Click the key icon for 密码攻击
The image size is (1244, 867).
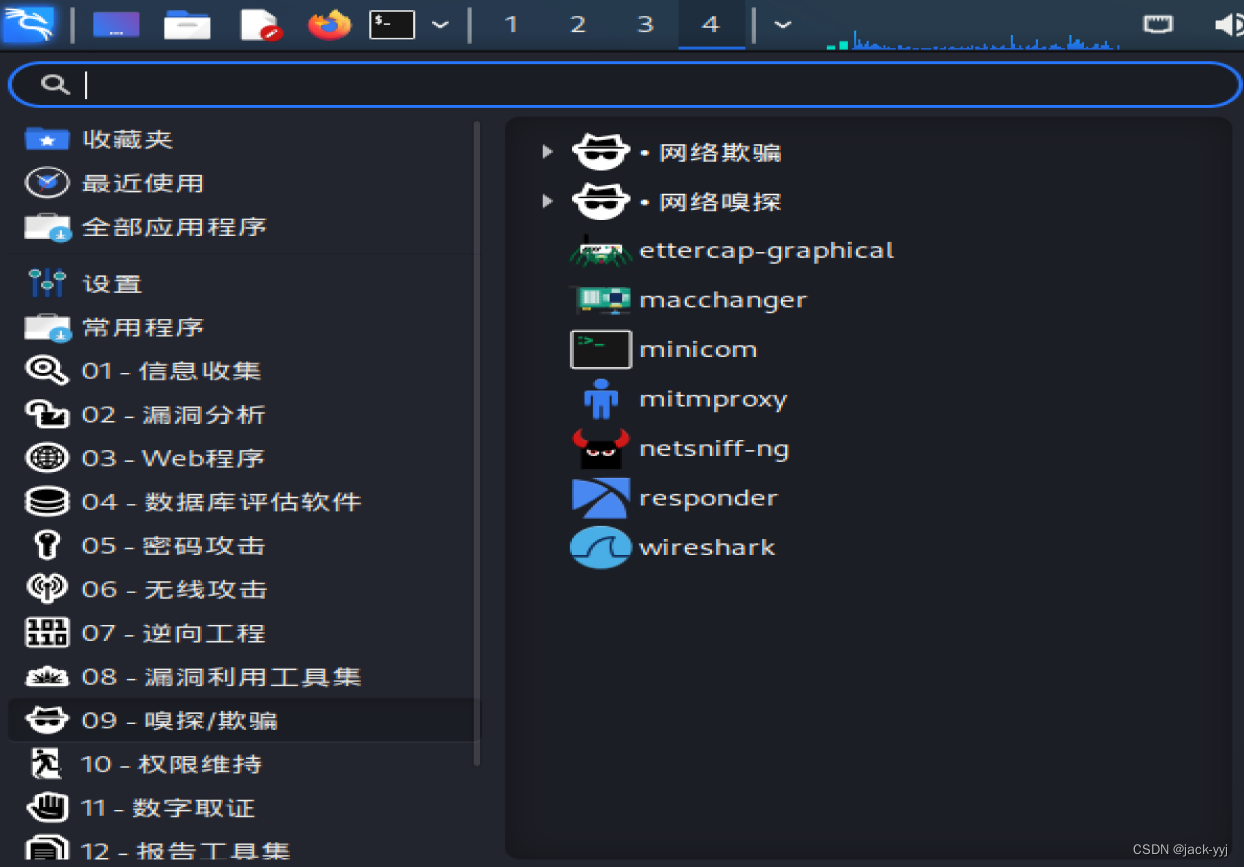click(x=47, y=546)
